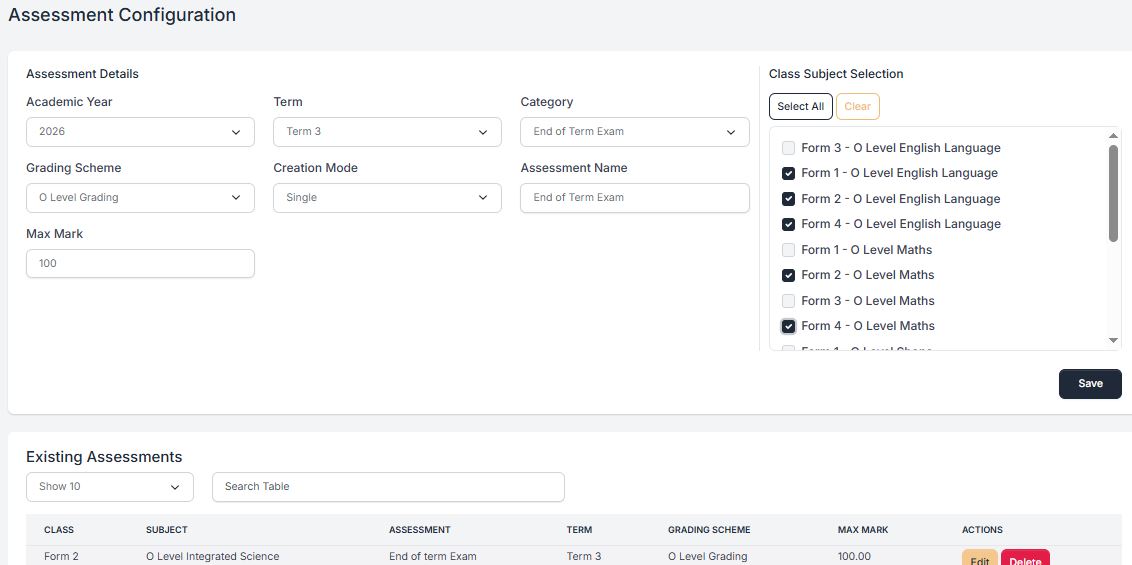Screen dimensions: 1132x565
Task: Open the Creation Mode Single dropdown
Action: [x=387, y=198]
